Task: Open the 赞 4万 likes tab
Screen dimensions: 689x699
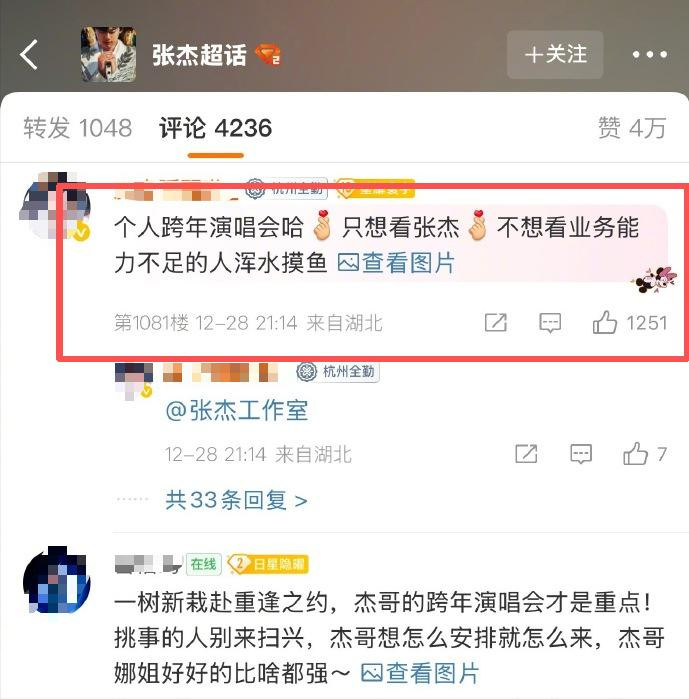Action: pyautogui.click(x=632, y=128)
